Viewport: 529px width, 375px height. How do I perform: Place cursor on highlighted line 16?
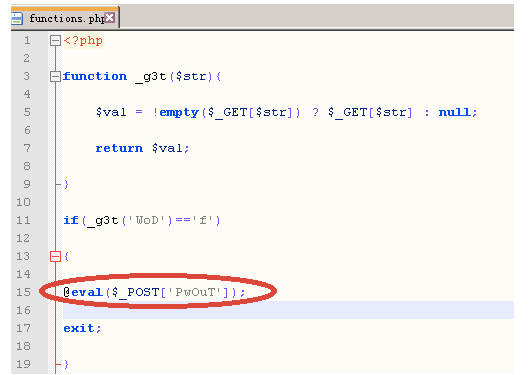pyautogui.click(x=288, y=310)
